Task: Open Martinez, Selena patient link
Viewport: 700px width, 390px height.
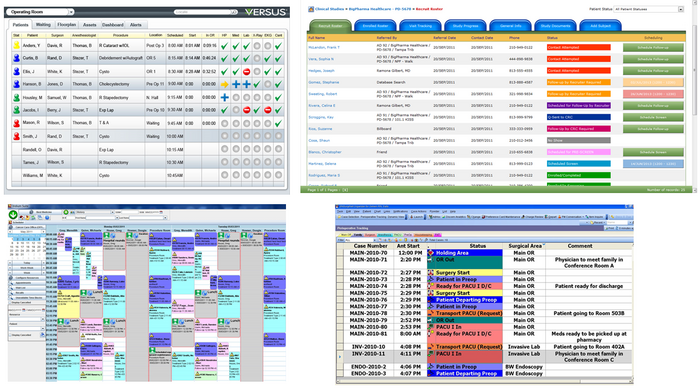Action: point(322,164)
